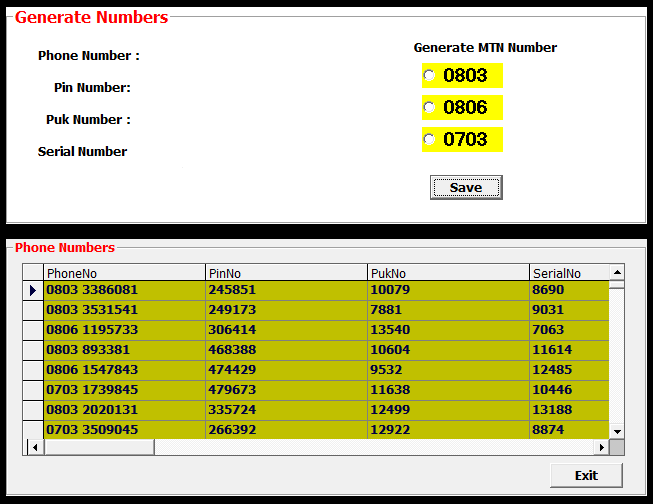Click PinNo cell 335724
The height and width of the screenshot is (504, 653).
pos(287,410)
